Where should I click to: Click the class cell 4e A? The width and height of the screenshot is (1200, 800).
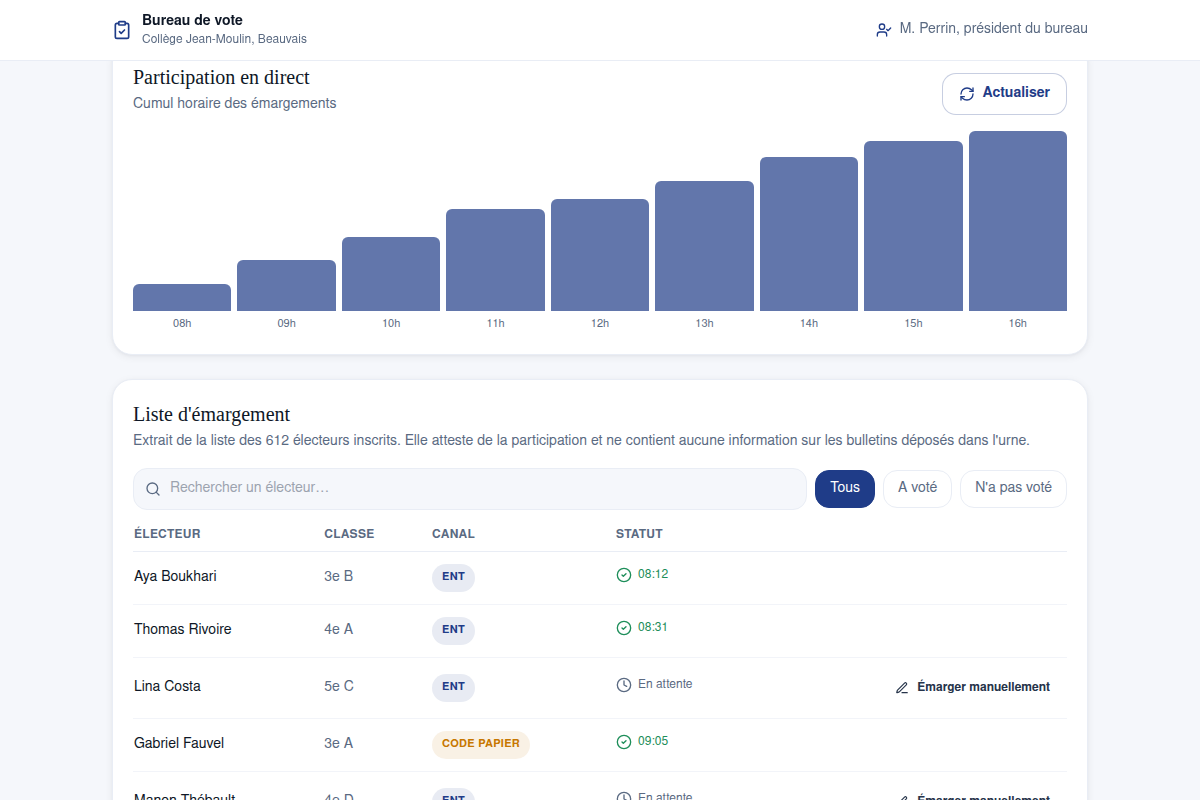338,629
